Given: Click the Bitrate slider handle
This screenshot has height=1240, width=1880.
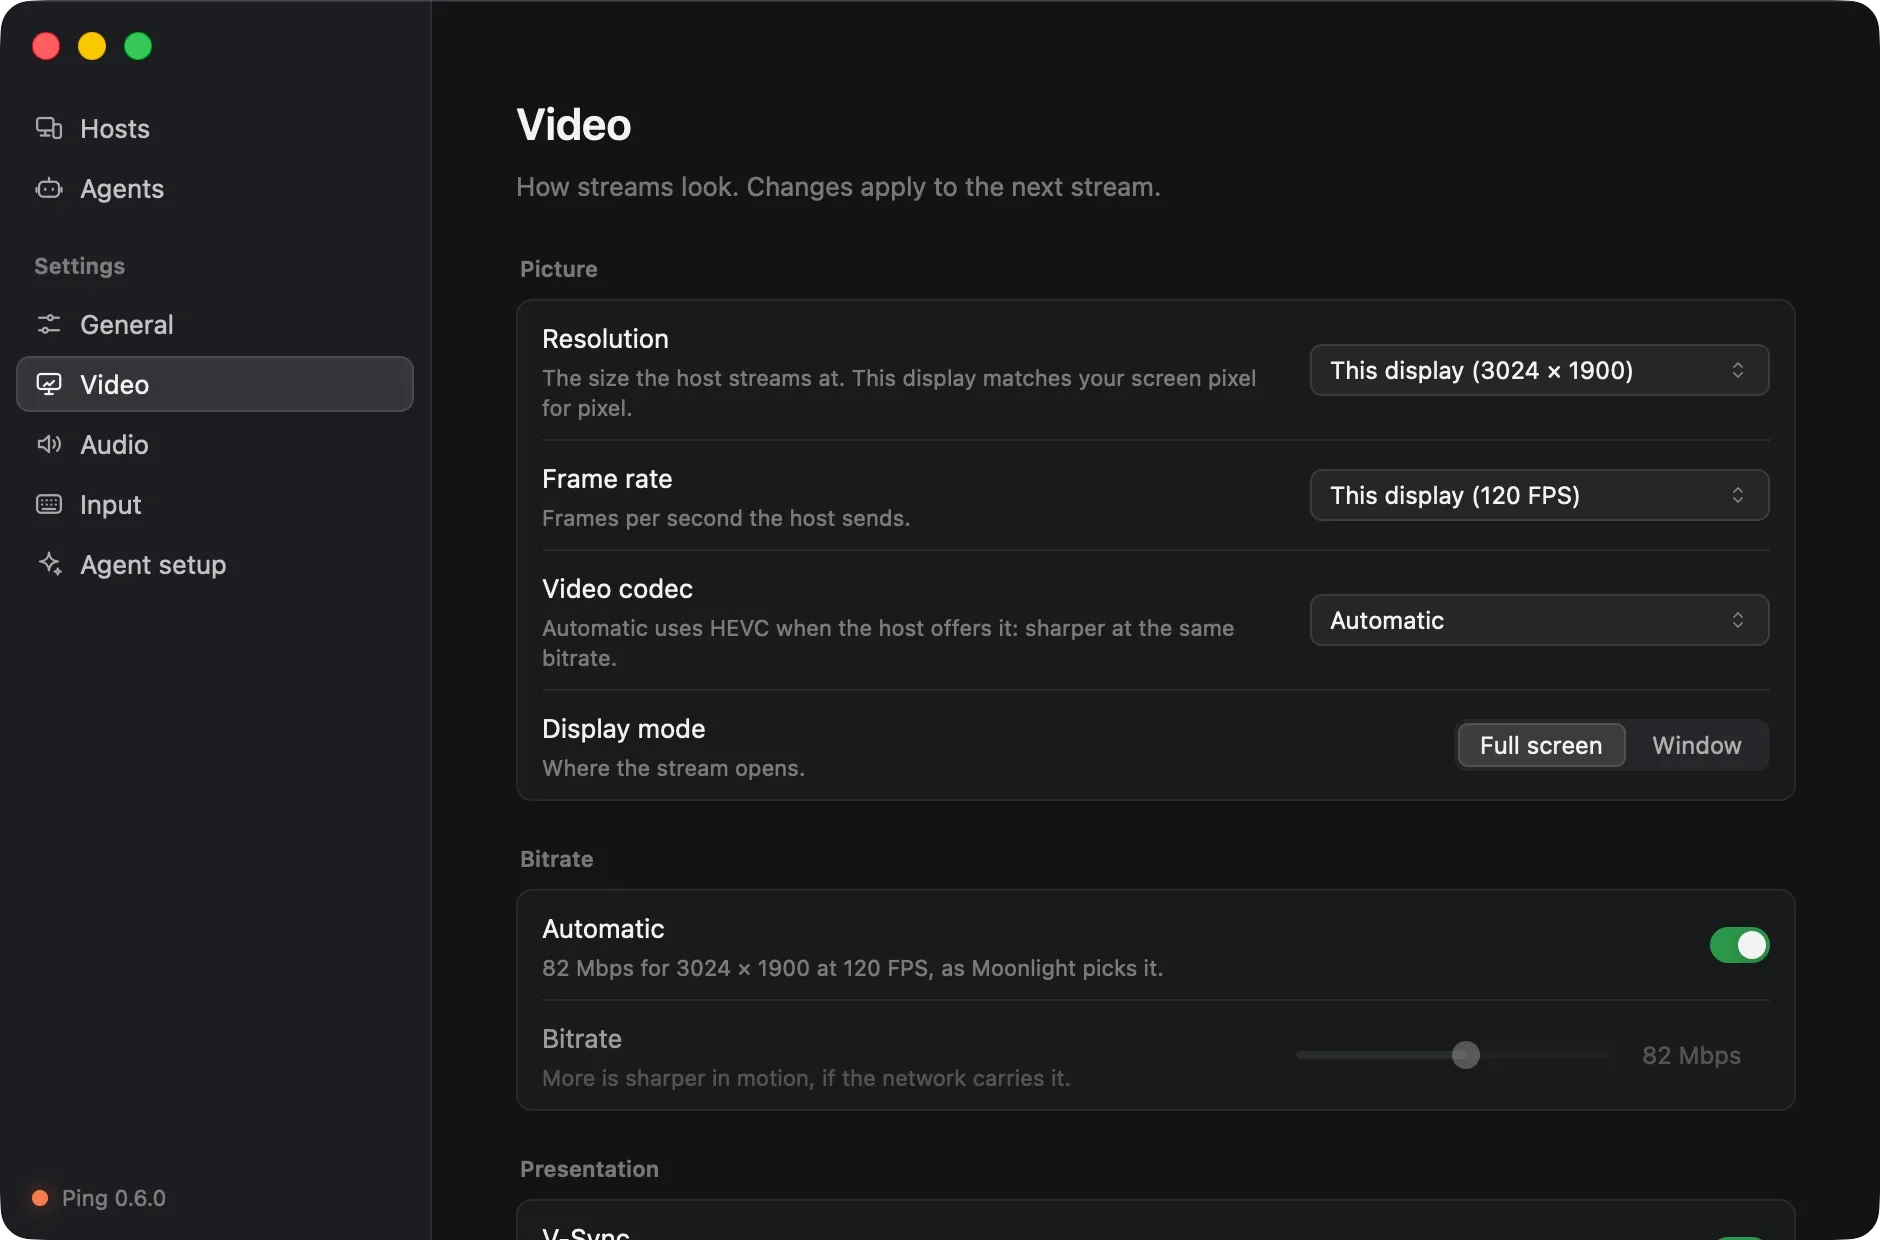Looking at the screenshot, I should [1465, 1055].
